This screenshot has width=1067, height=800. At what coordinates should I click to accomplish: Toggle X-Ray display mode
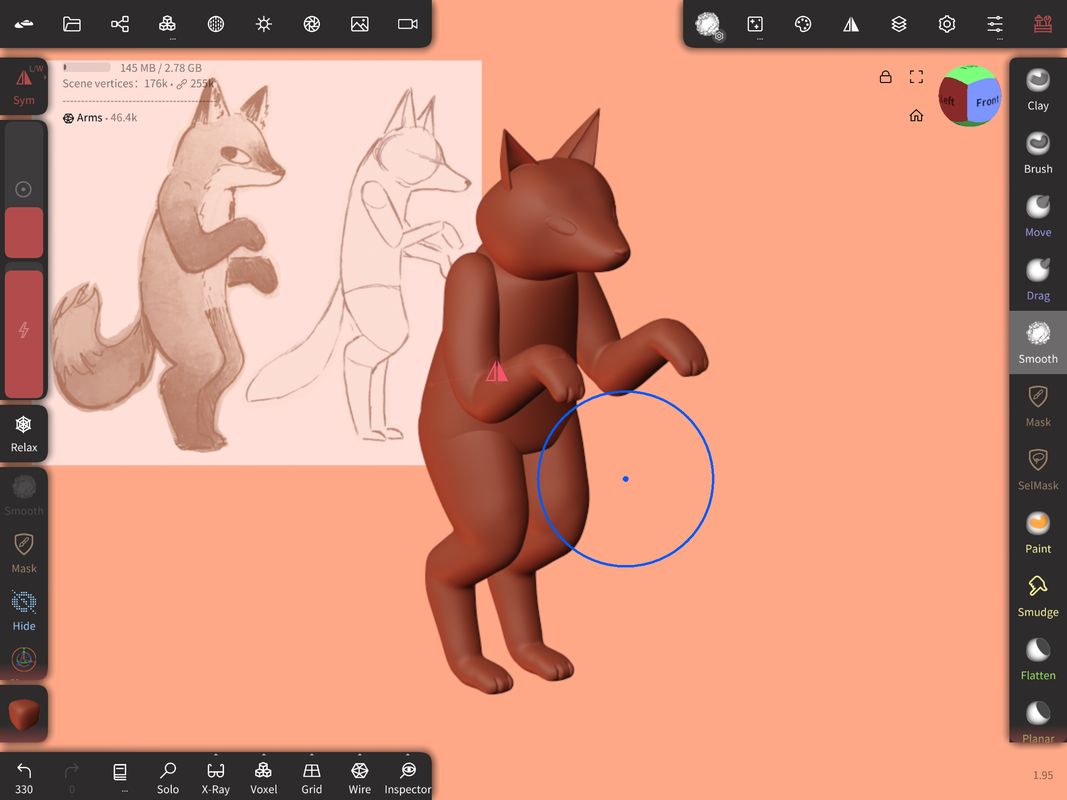pyautogui.click(x=215, y=776)
